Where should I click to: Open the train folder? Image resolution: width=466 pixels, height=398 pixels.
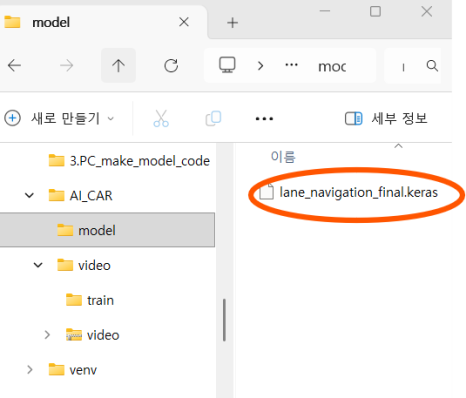click(90, 300)
